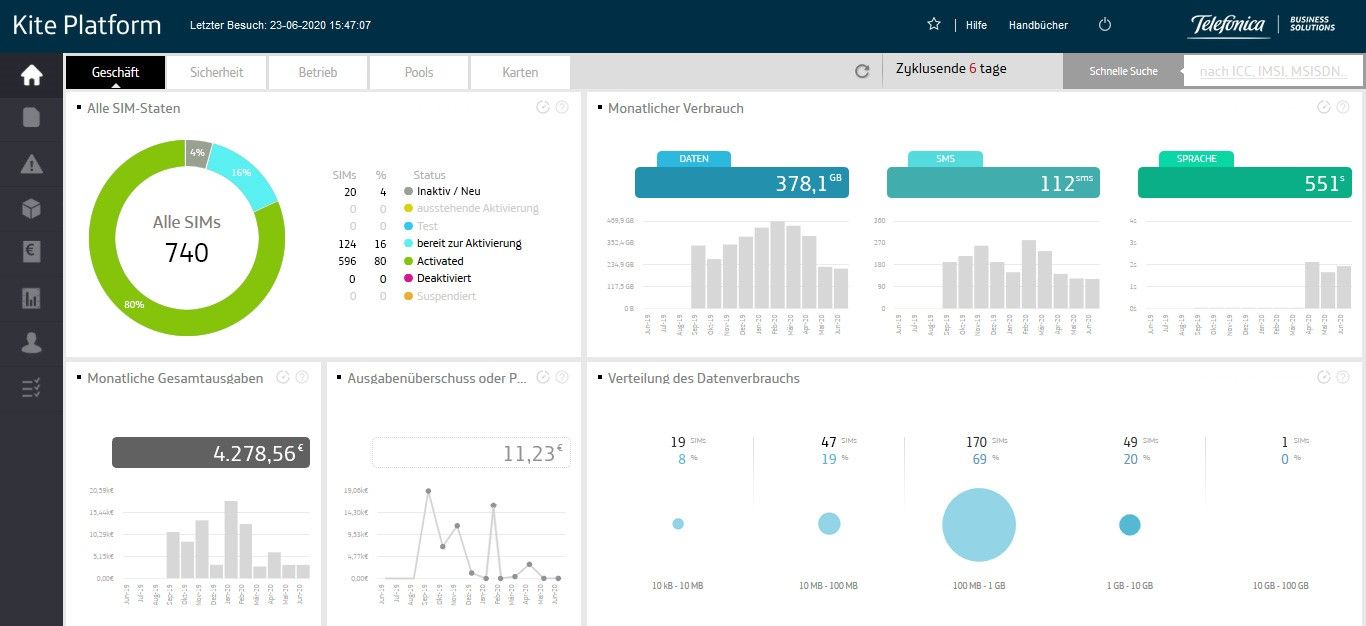
Task: Click the power logout icon
Action: click(1105, 25)
